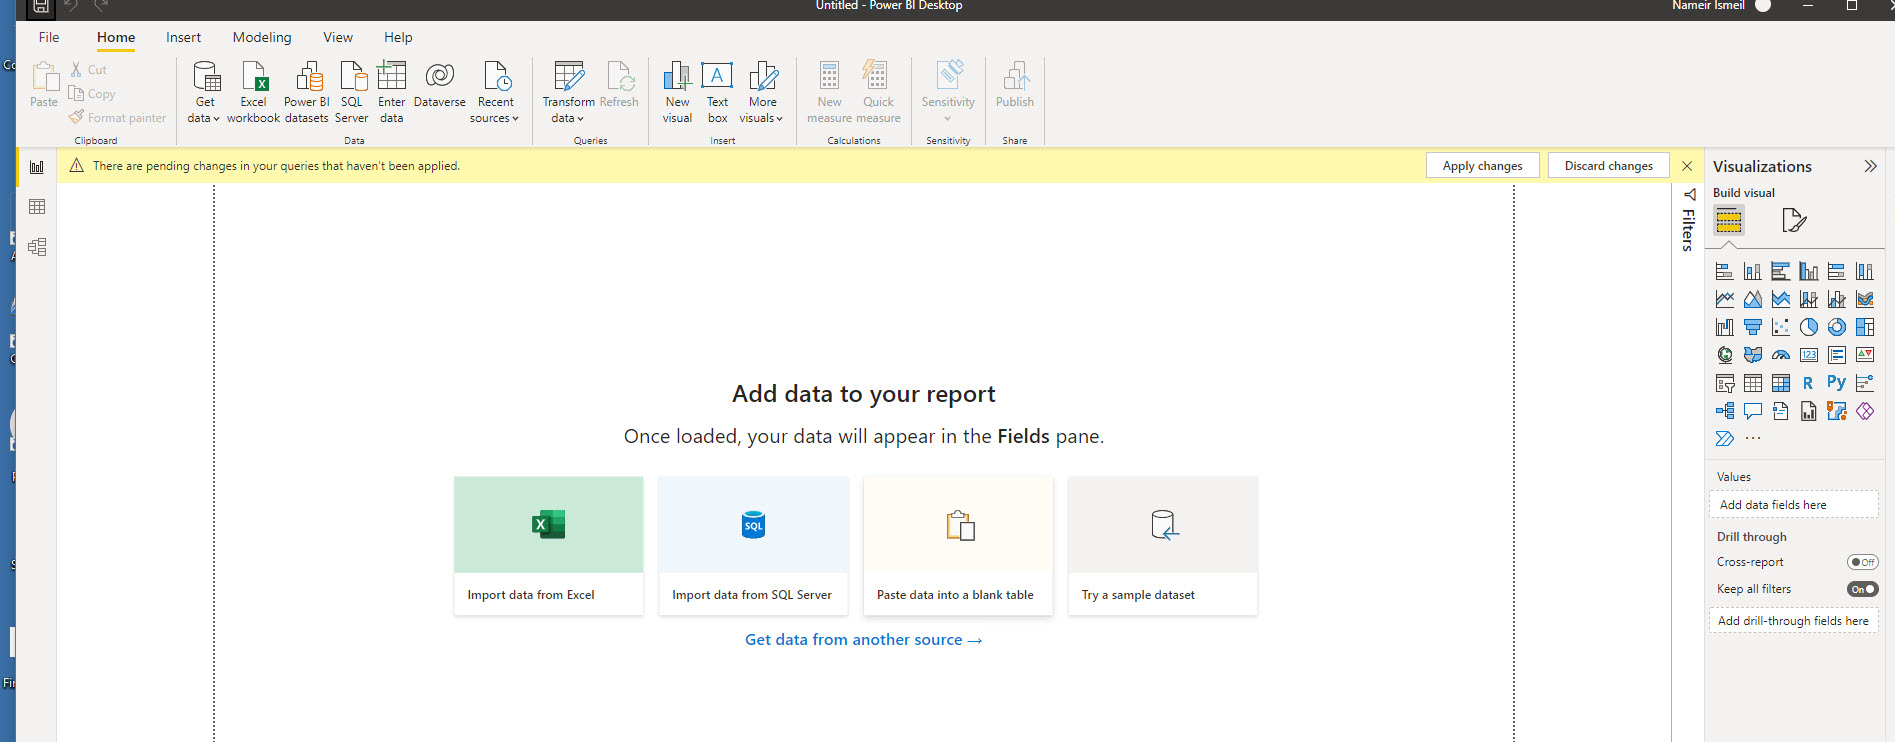Select the scatter chart visualization
The height and width of the screenshot is (742, 1895).
click(x=1781, y=327)
